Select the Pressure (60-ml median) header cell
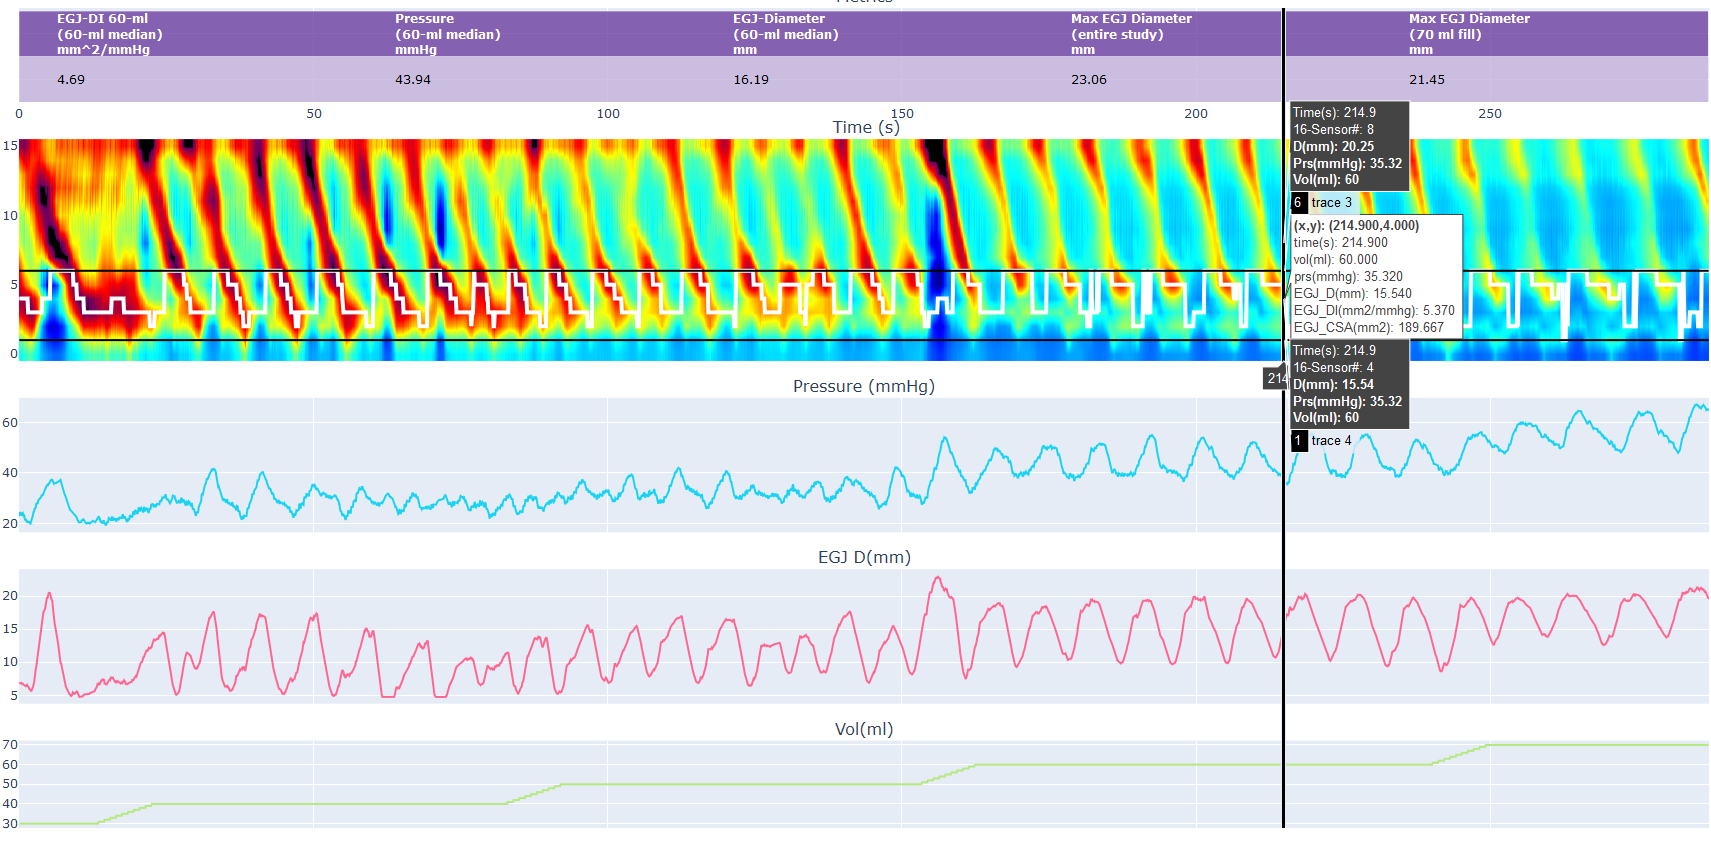The image size is (1711, 859). click(x=447, y=34)
